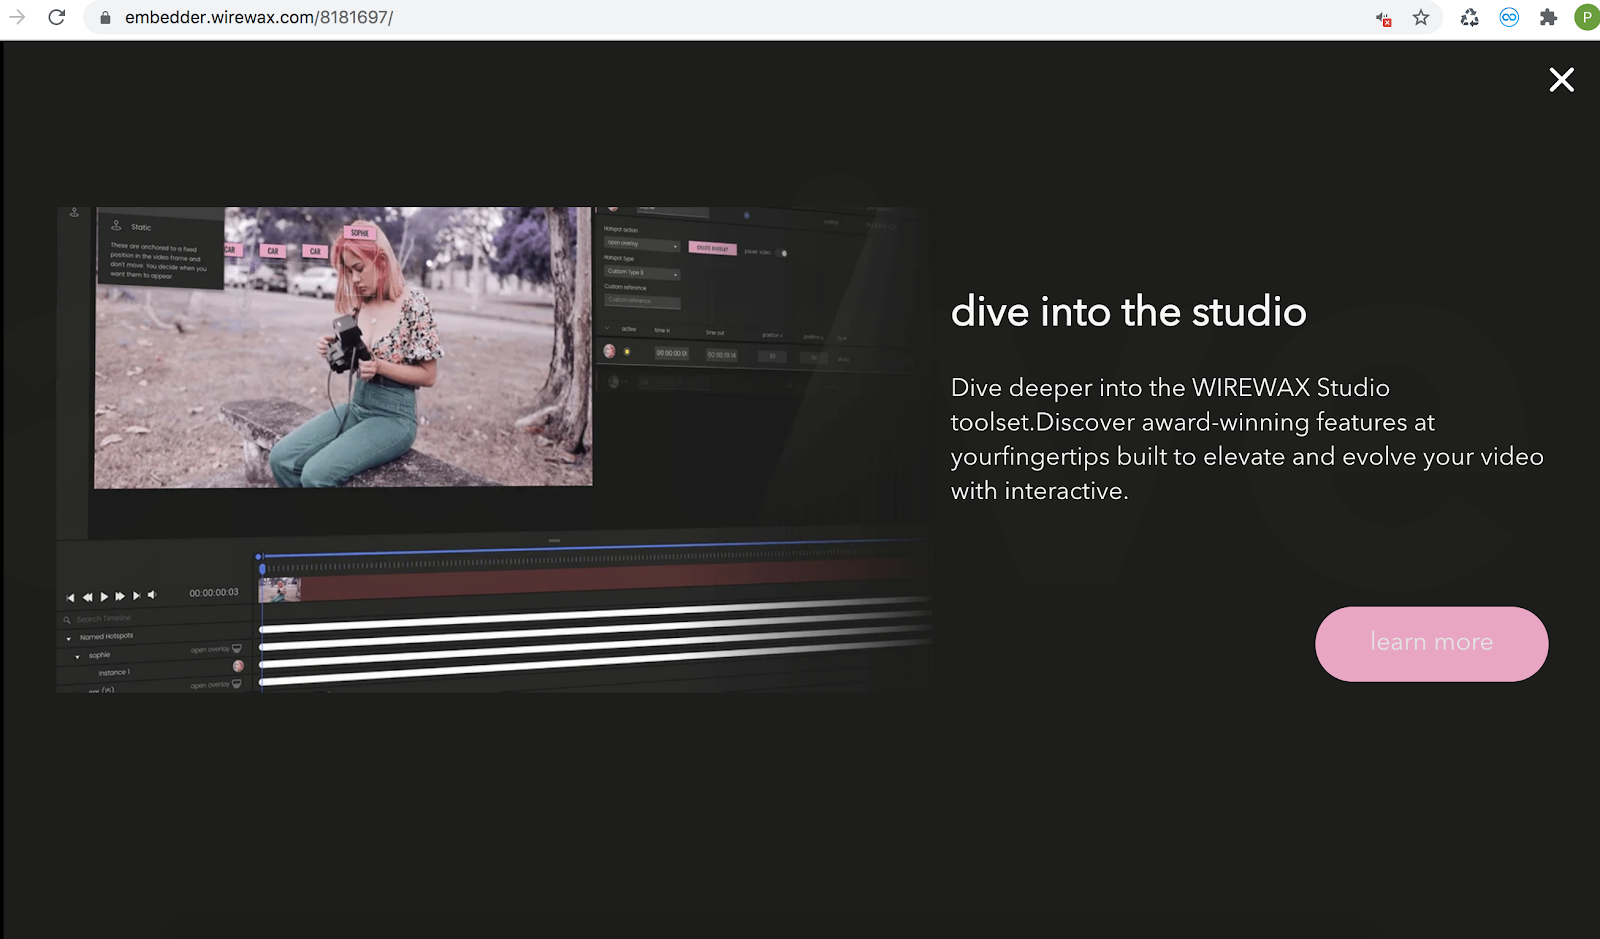1600x939 pixels.
Task: Open the green P profile avatar
Action: [1586, 18]
